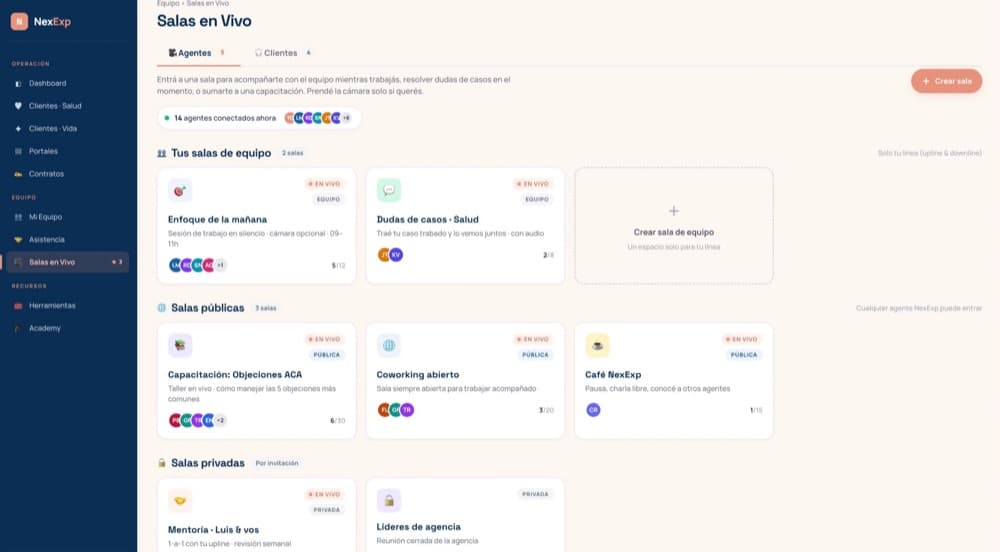The image size is (1000, 552).
Task: Click Salas privadas lock header icon
Action: pyautogui.click(x=161, y=463)
